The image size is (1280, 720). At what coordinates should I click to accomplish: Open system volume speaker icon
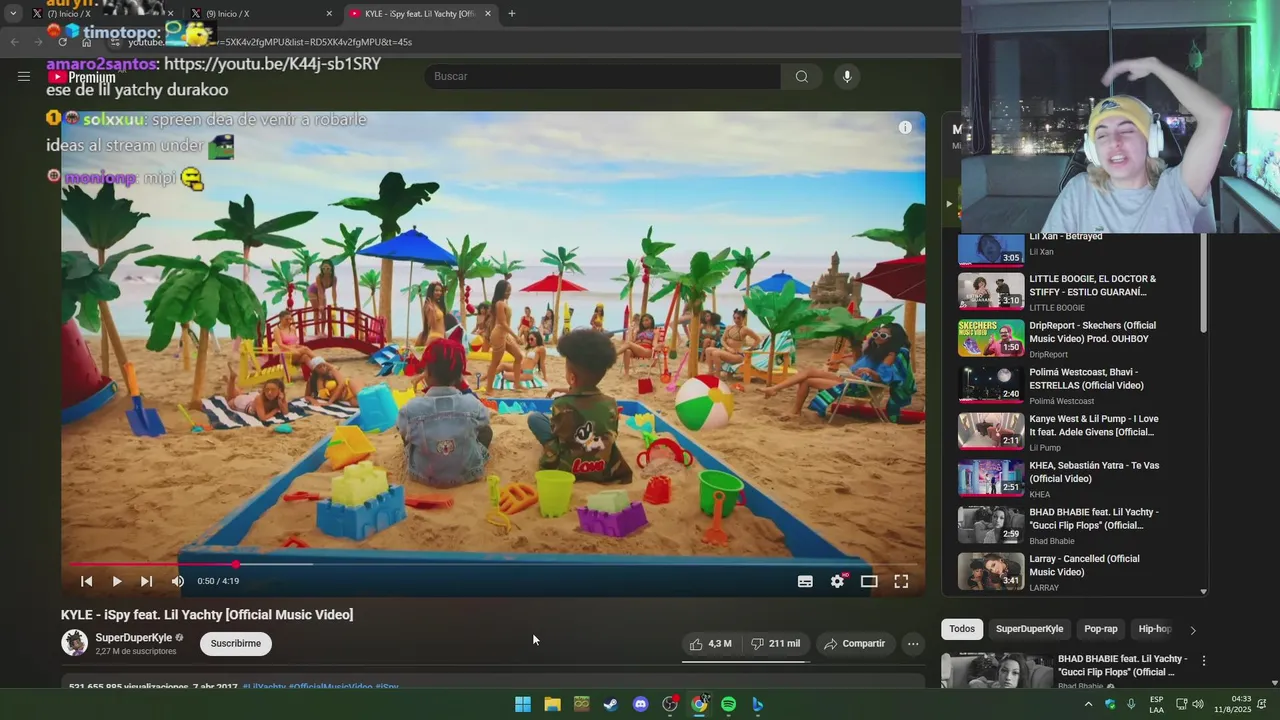tap(1196, 704)
